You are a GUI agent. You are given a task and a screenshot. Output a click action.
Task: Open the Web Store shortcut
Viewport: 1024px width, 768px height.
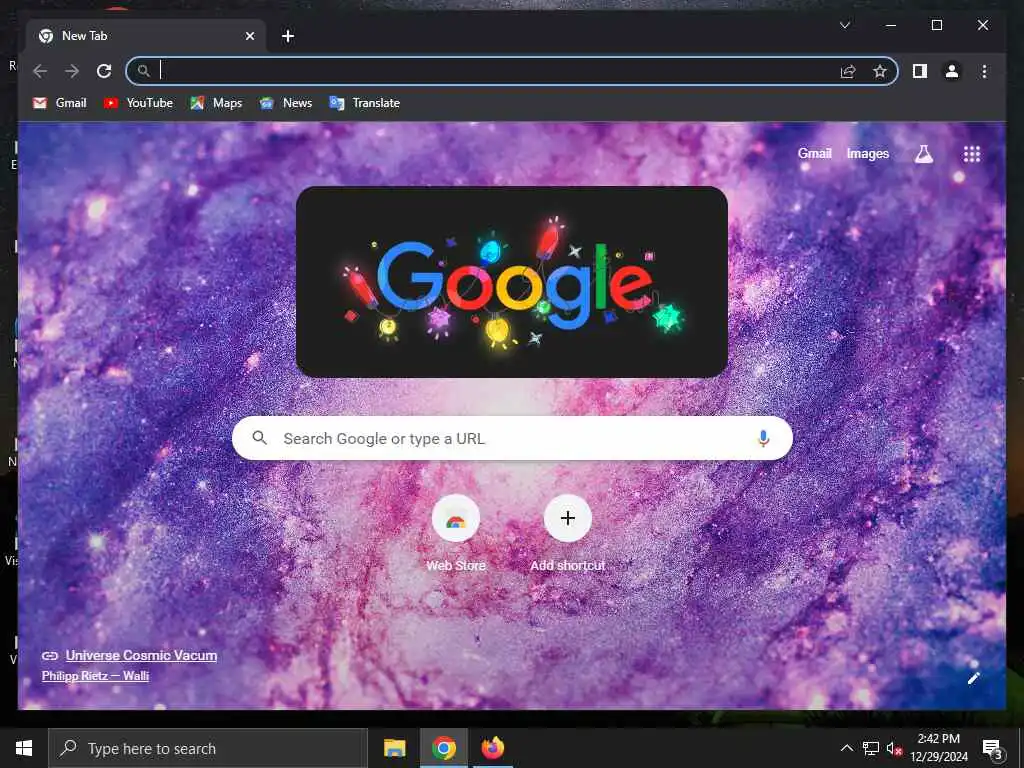pos(456,534)
